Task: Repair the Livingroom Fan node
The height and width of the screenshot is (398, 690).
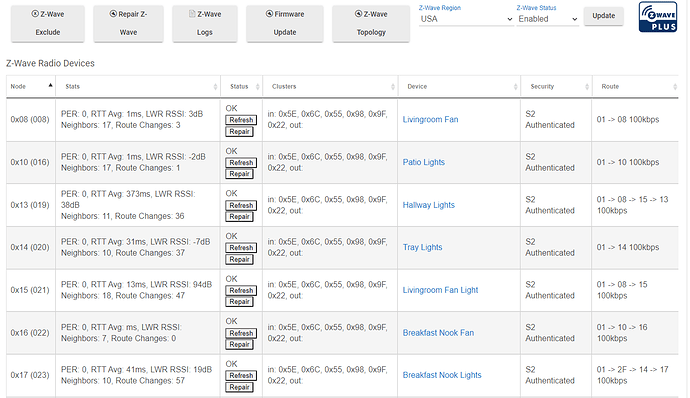Action: 239,132
